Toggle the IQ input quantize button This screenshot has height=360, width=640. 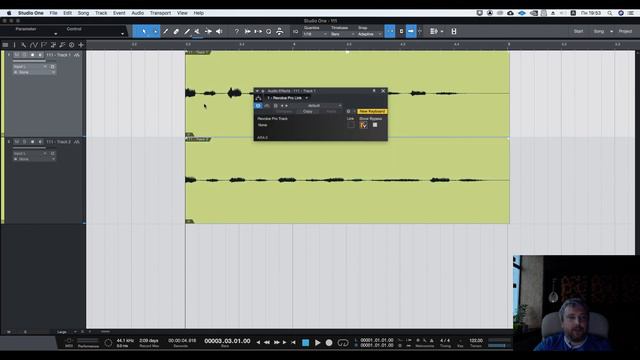(x=296, y=31)
